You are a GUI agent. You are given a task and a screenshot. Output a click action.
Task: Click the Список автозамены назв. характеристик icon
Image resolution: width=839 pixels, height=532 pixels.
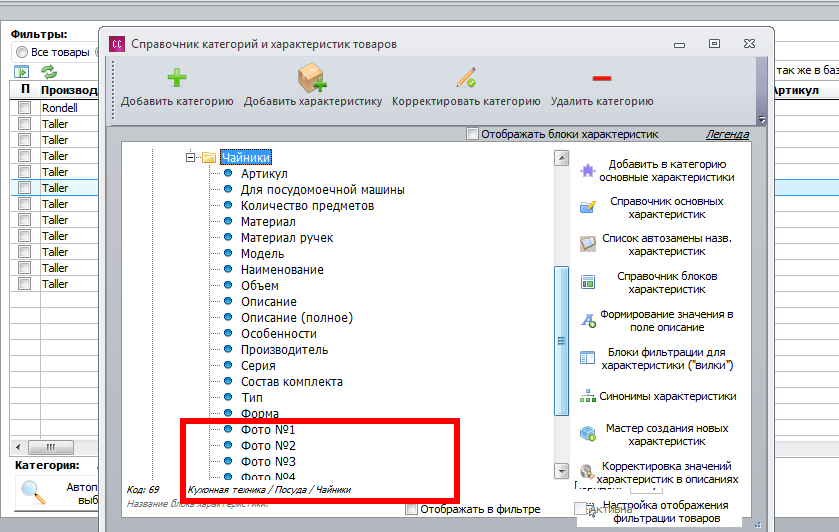[x=588, y=244]
